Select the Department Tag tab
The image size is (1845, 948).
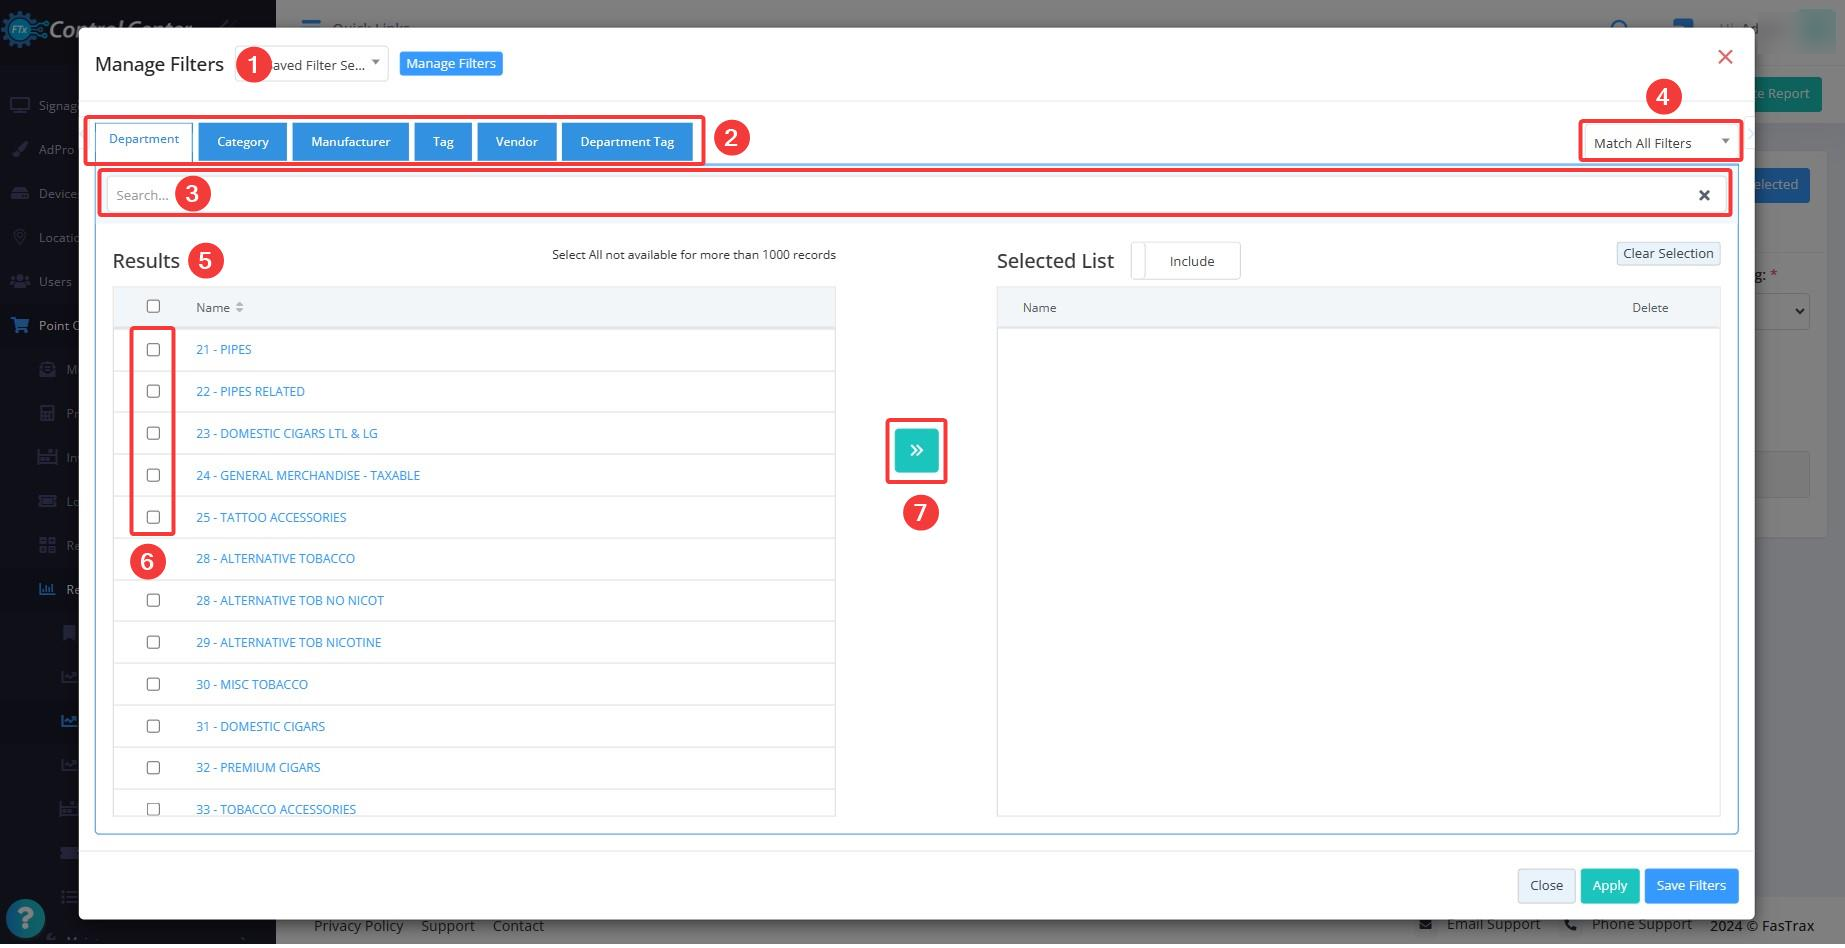(627, 142)
